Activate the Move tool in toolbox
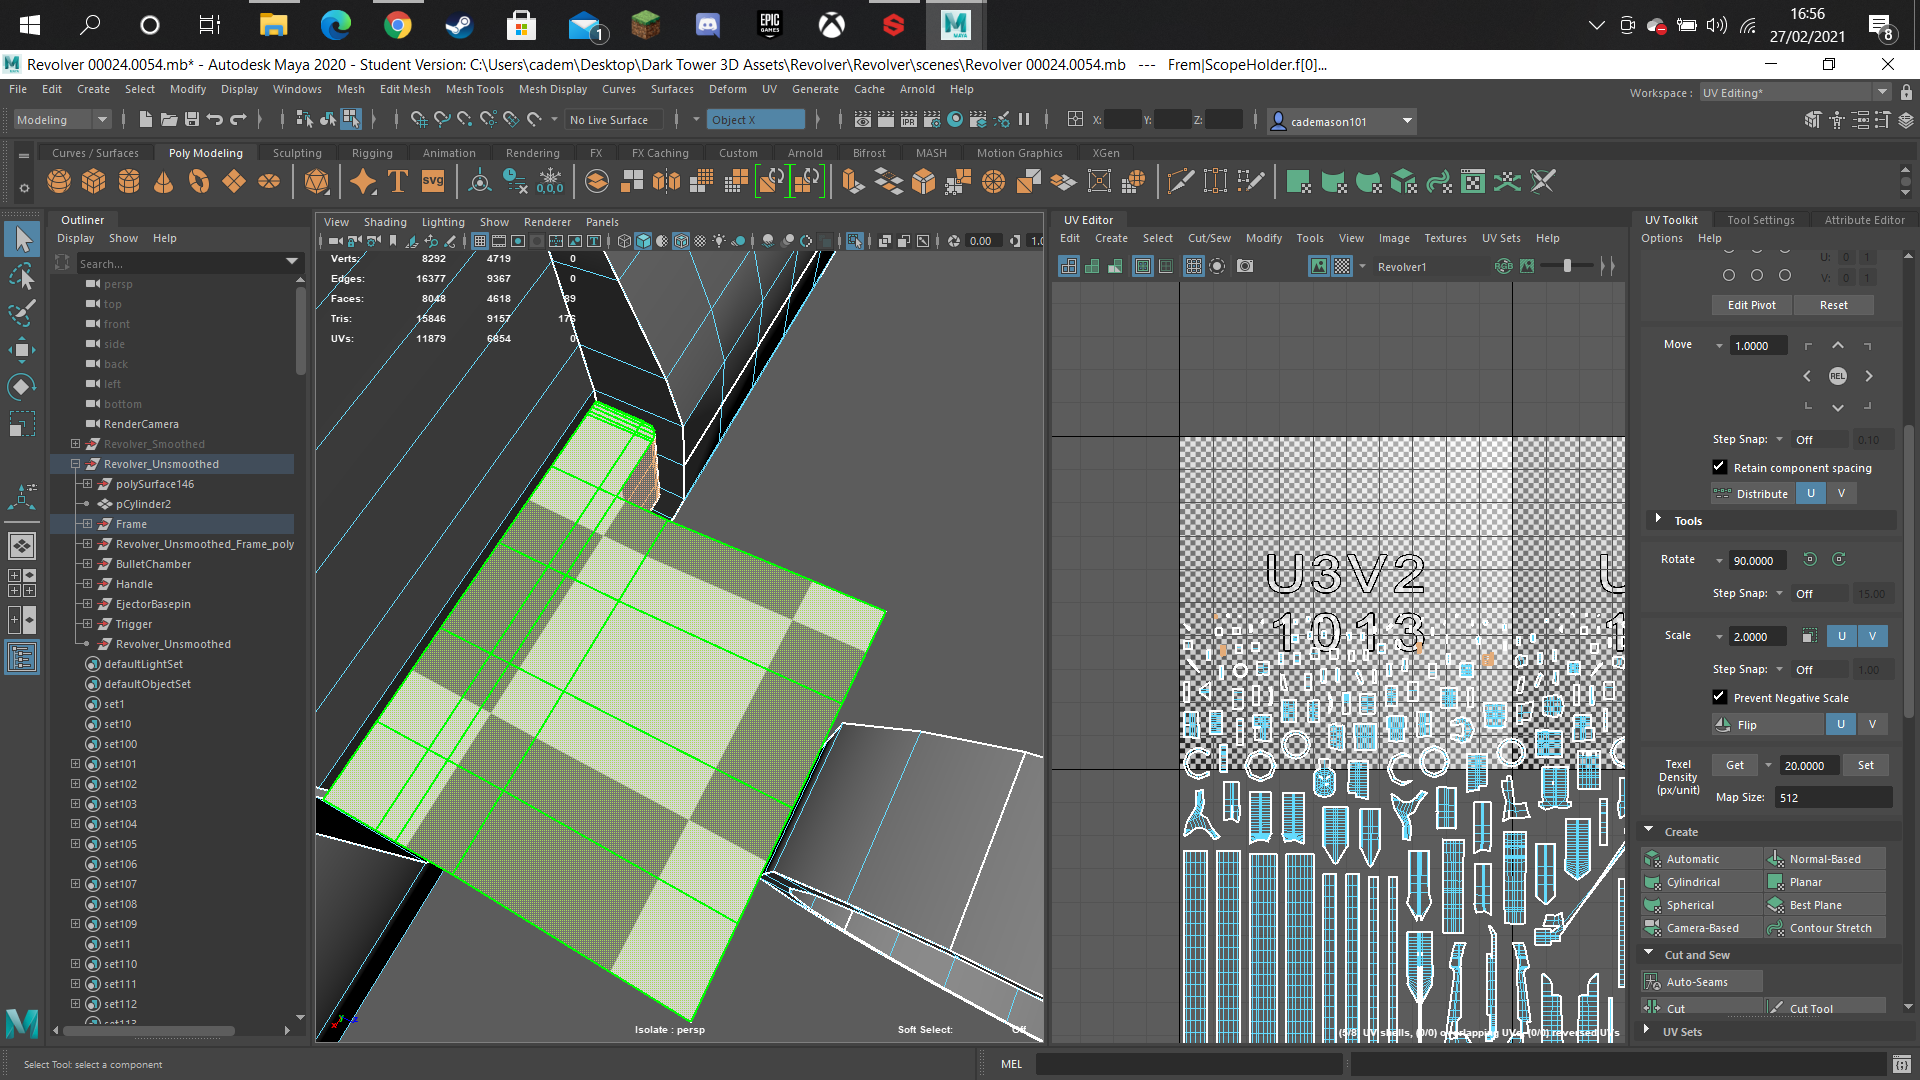 (x=22, y=349)
